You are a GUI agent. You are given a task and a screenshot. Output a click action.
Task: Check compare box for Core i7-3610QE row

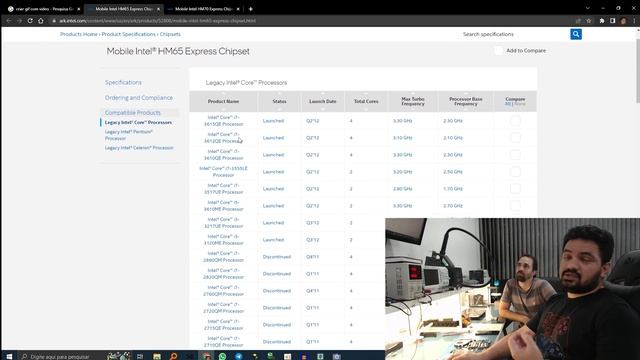tap(515, 155)
